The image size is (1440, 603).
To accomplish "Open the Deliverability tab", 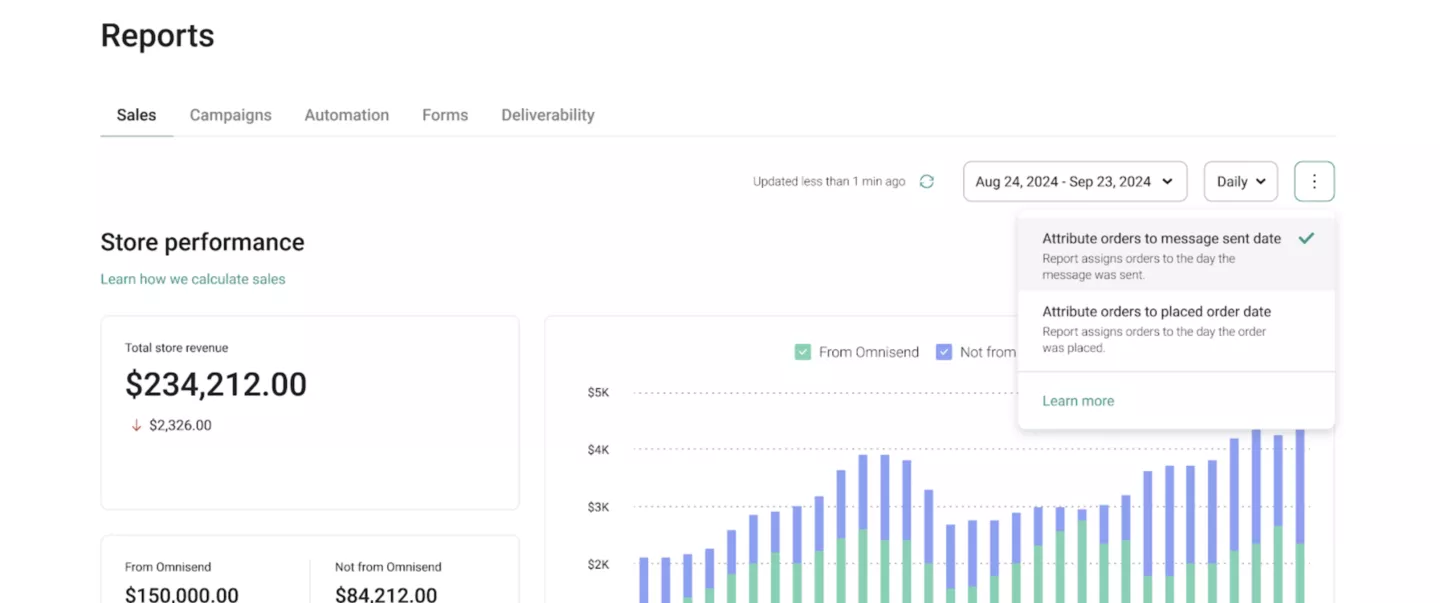I will click(x=548, y=115).
